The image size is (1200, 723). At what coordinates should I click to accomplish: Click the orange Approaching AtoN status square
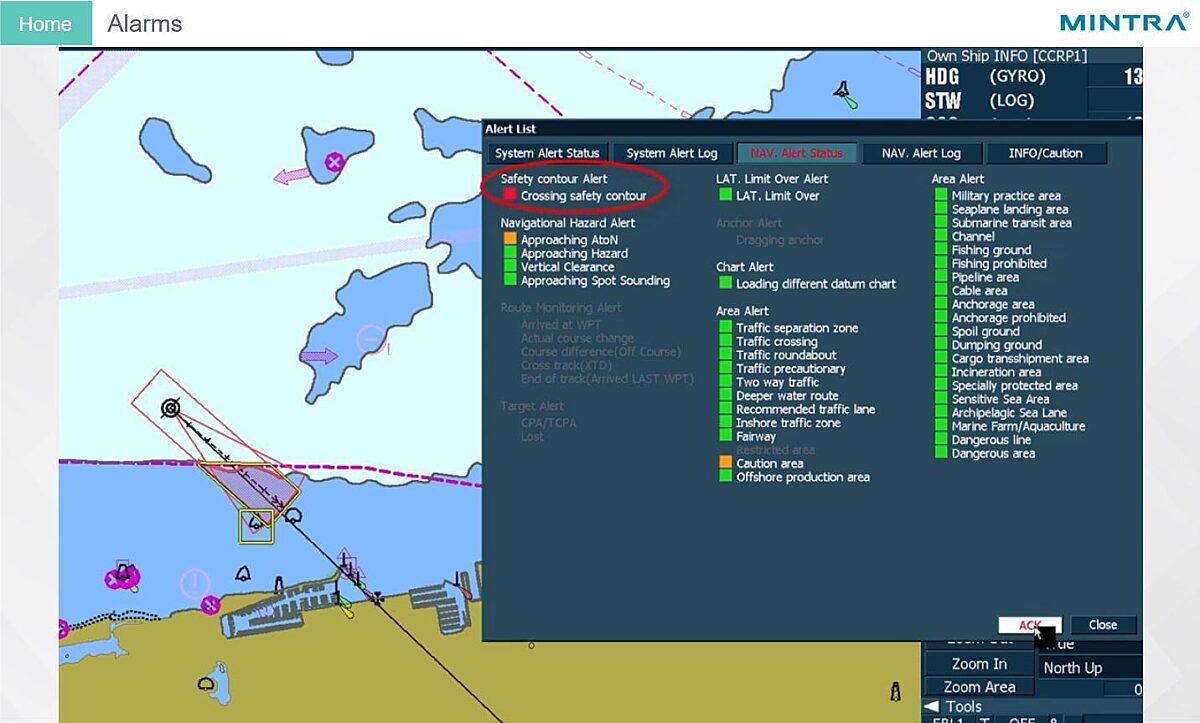tap(510, 240)
